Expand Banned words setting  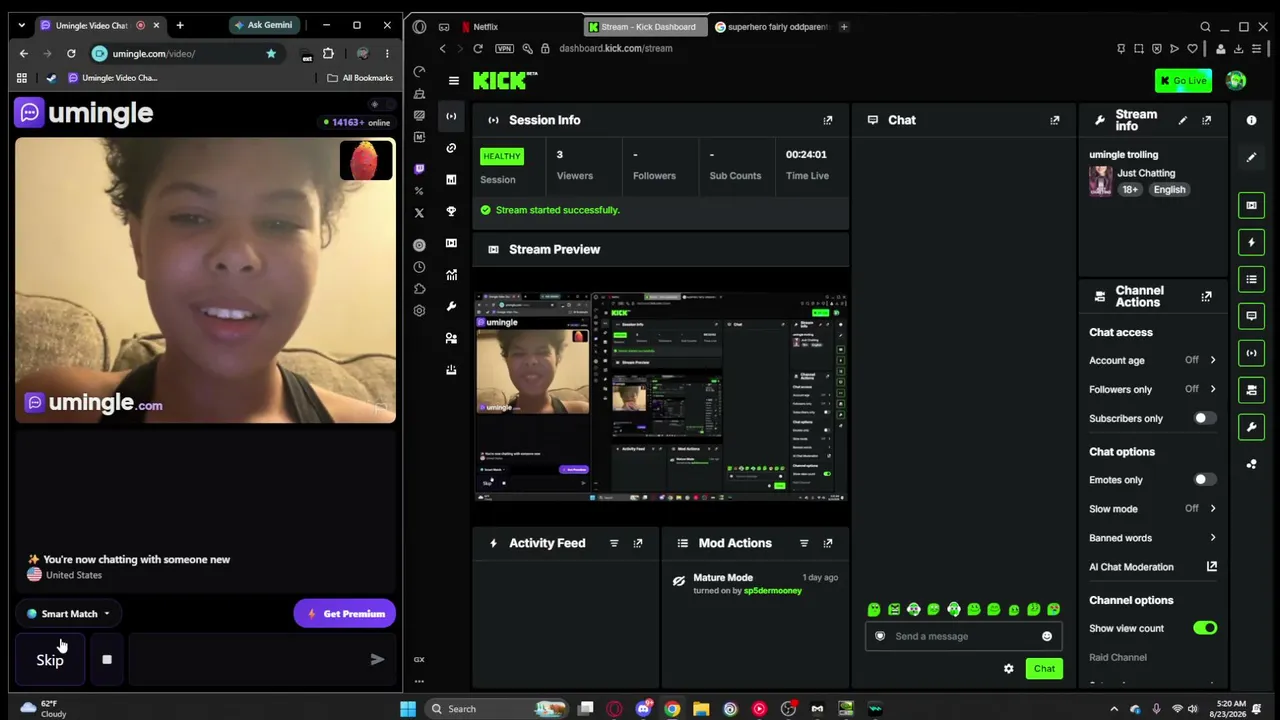pyautogui.click(x=1213, y=538)
